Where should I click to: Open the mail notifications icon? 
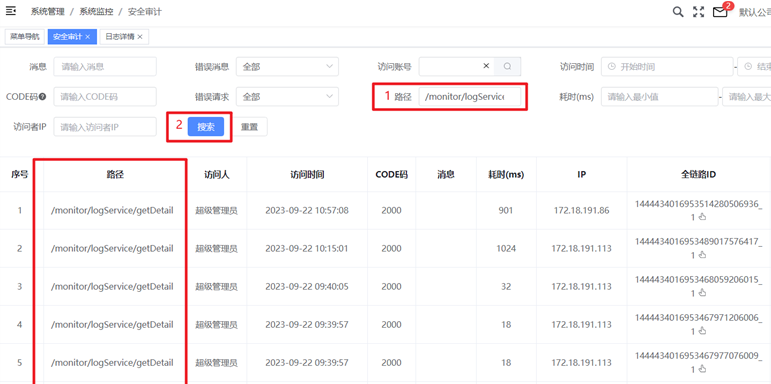coord(720,12)
